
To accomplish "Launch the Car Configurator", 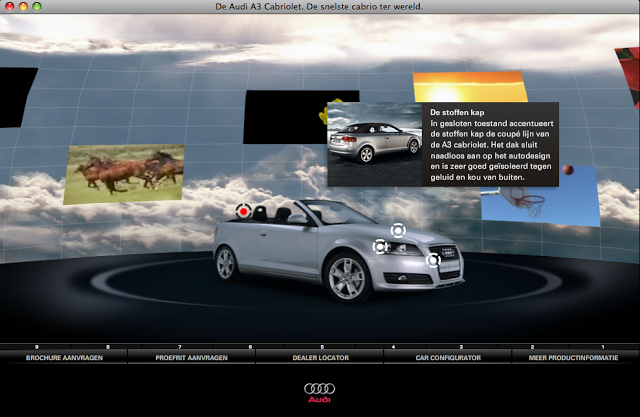I will click(448, 358).
